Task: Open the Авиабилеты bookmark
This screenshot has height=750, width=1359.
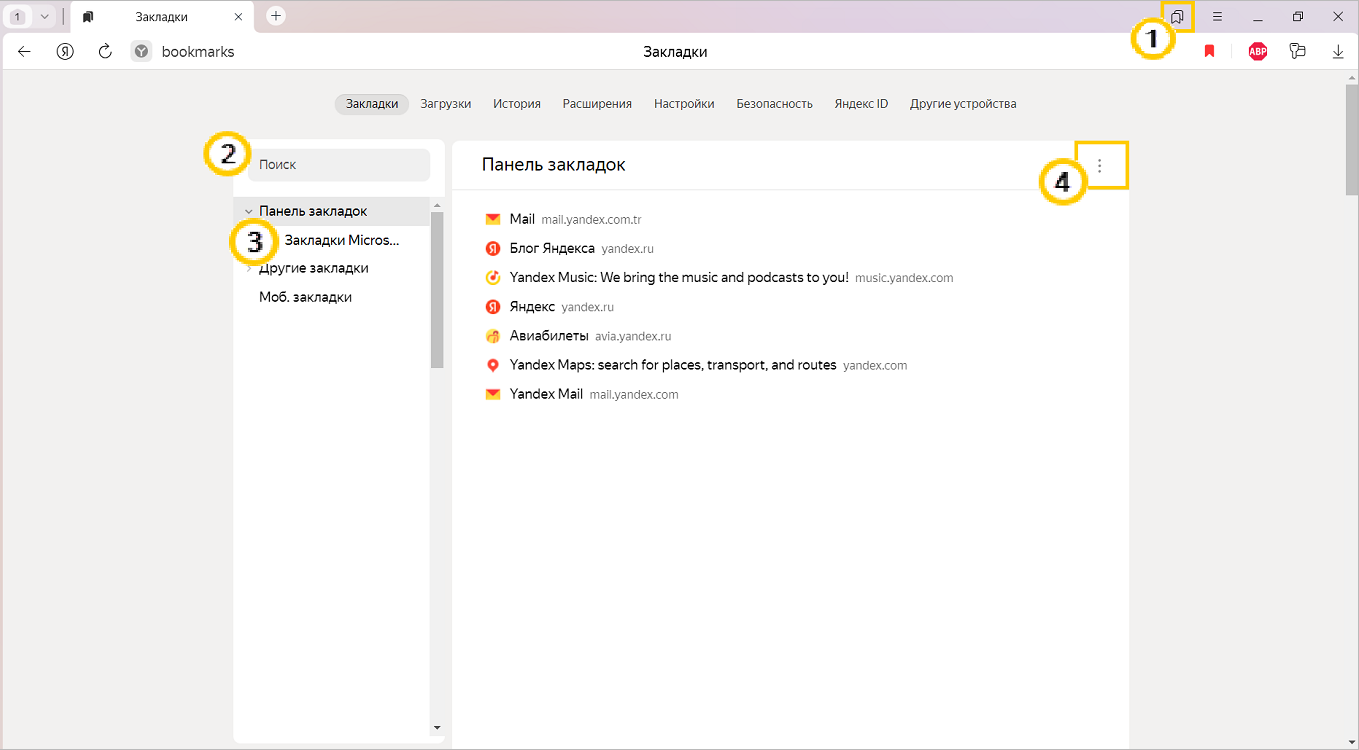Action: pos(549,336)
